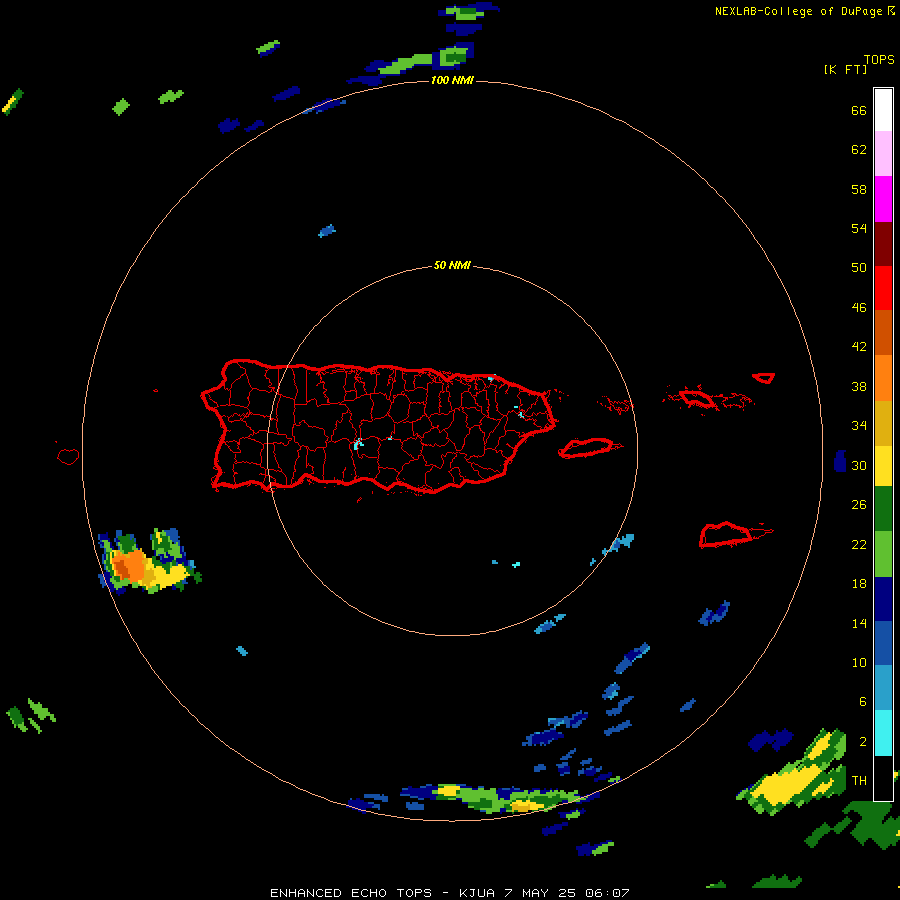
Task: Click the "TH" legend label
Action: click(859, 781)
